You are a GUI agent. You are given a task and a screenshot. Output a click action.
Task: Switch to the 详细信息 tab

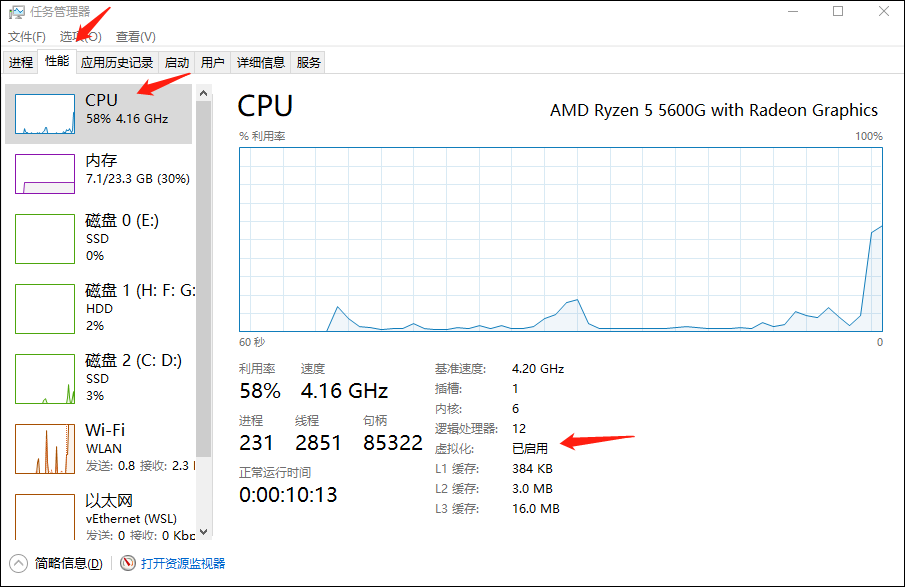[261, 62]
